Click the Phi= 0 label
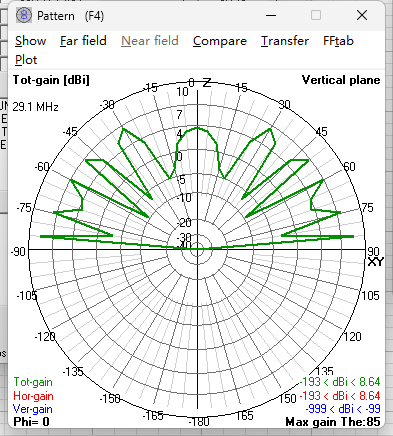 31,422
